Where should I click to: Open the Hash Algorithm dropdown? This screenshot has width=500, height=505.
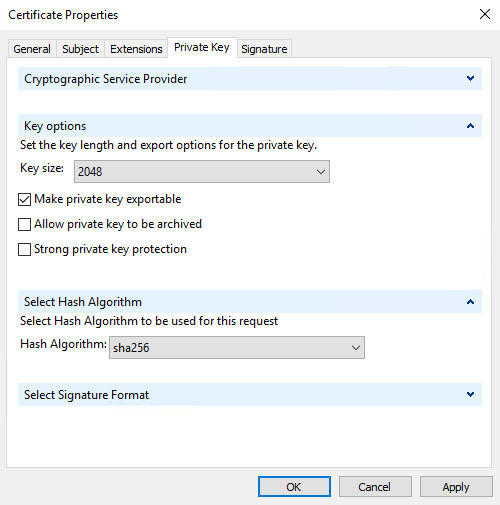pos(237,348)
